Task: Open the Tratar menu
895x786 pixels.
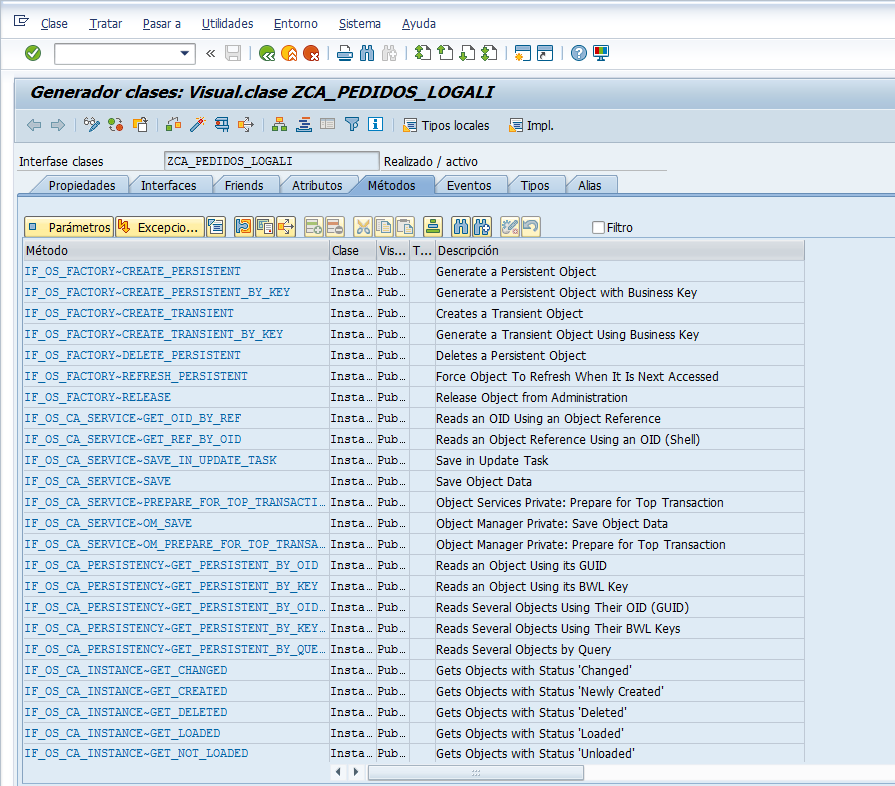Action: tap(106, 23)
